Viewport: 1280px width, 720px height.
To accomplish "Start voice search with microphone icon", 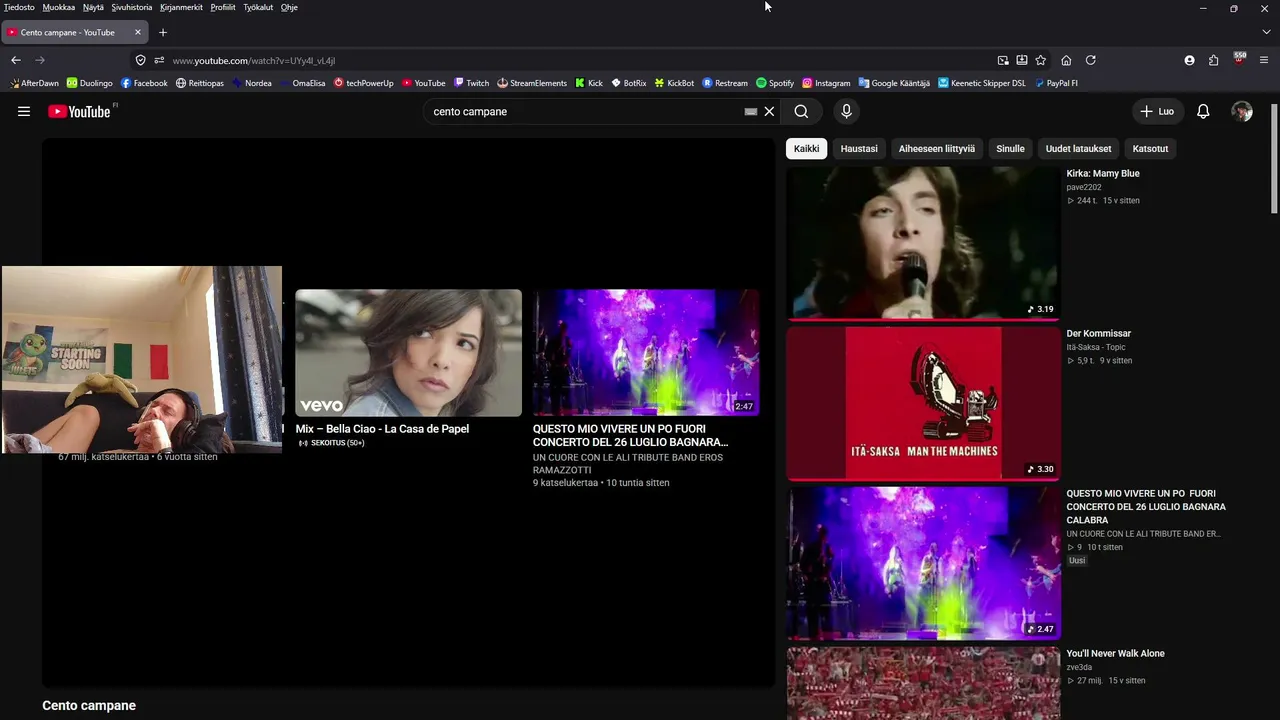I will (x=846, y=111).
